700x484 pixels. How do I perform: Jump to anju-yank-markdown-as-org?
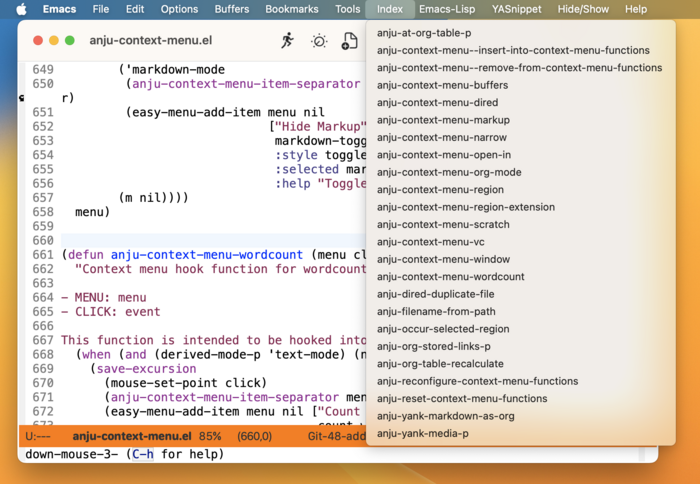pyautogui.click(x=521, y=416)
